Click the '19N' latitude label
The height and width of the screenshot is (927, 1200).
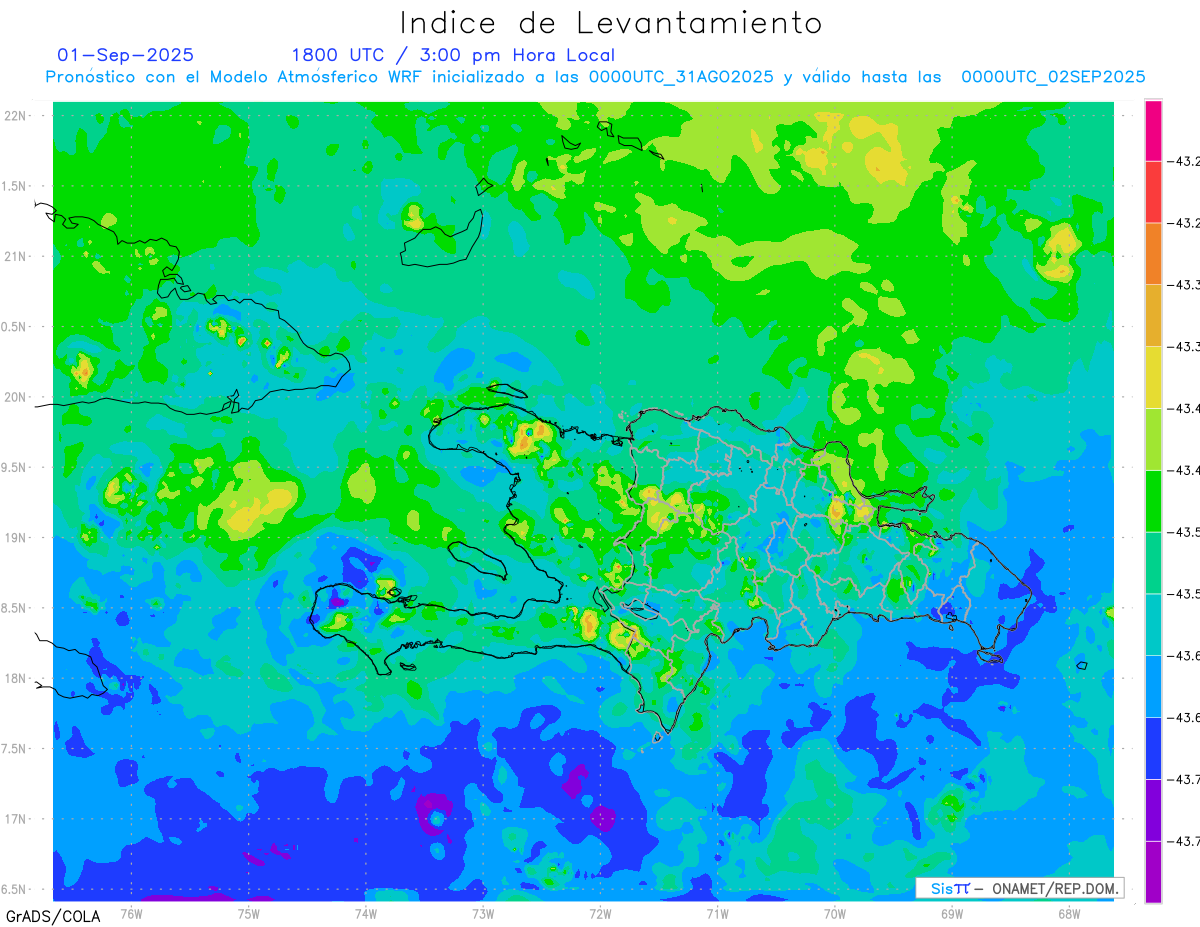(17, 538)
